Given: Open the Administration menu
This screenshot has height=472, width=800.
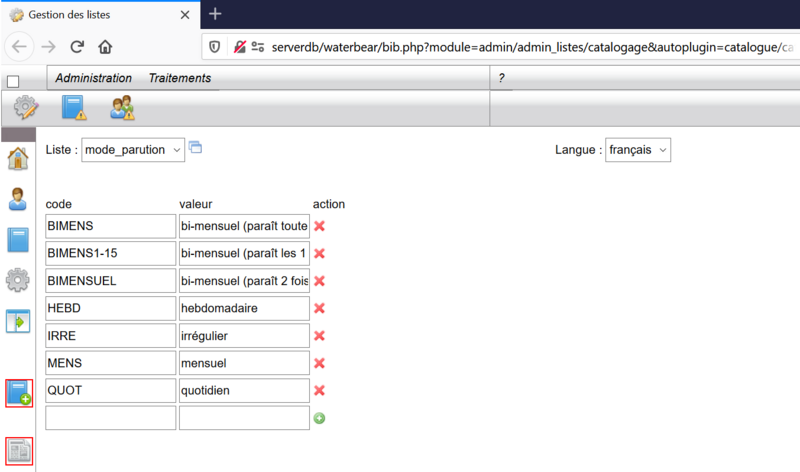Looking at the screenshot, I should [x=93, y=78].
